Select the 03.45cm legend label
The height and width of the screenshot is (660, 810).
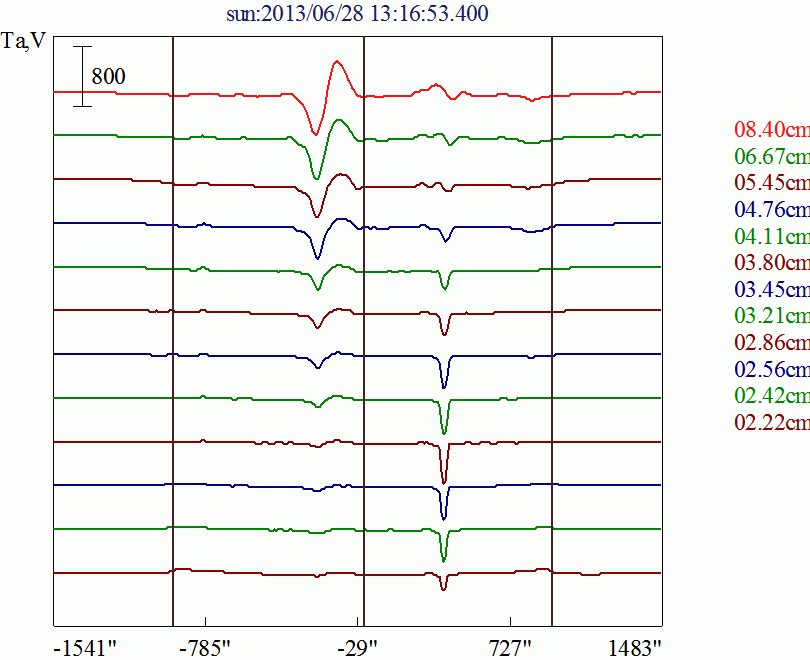772,289
